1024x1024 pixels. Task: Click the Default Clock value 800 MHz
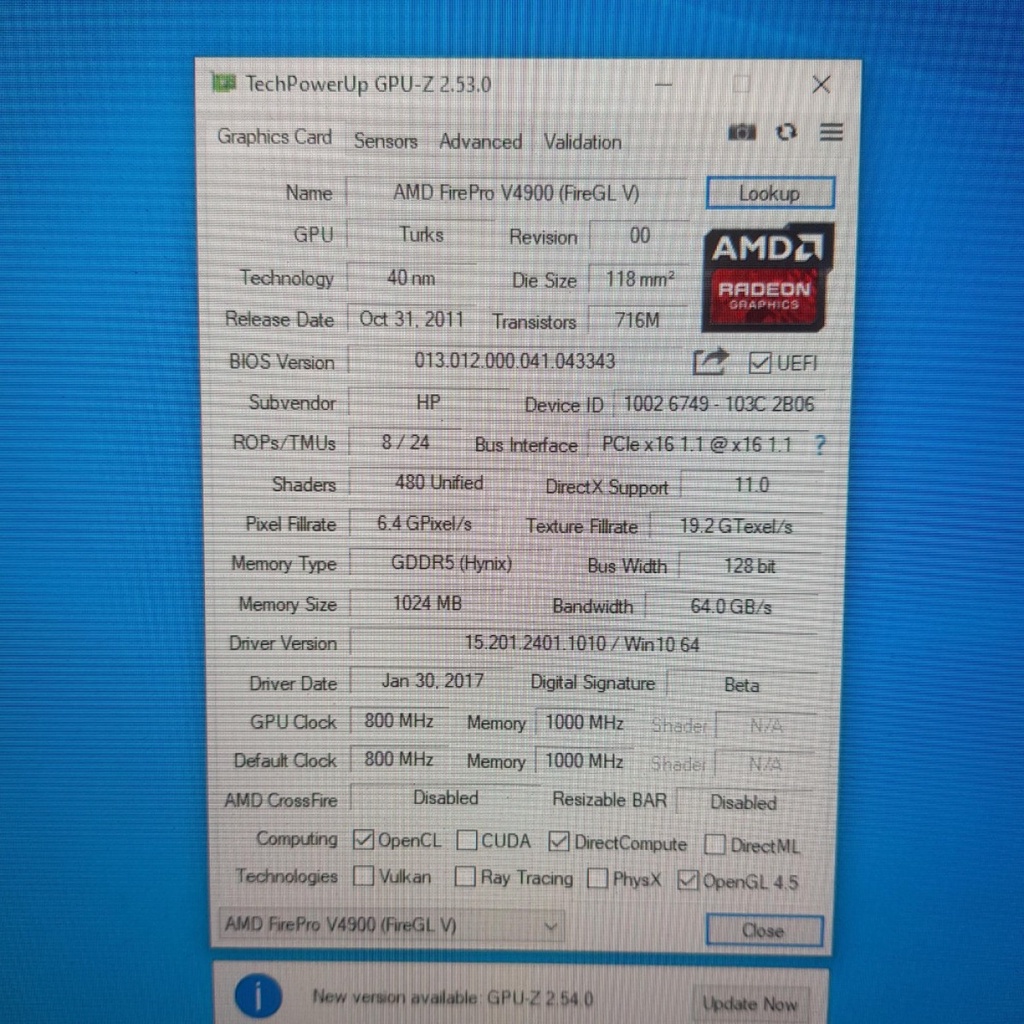coord(399,760)
